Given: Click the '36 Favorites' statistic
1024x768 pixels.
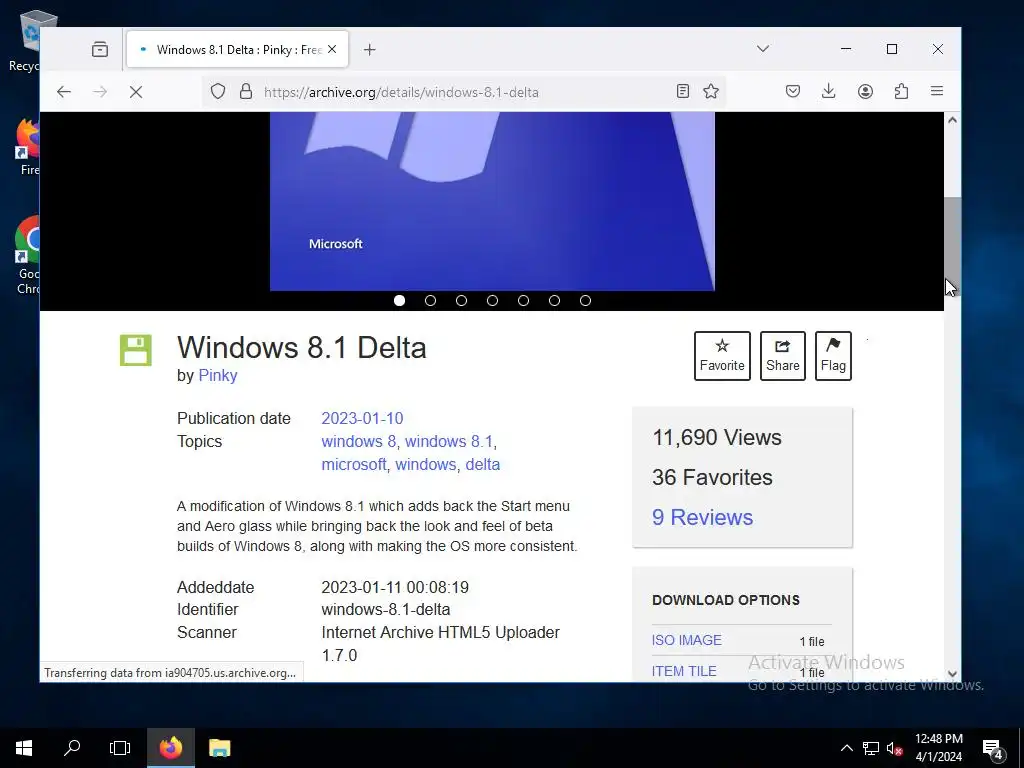Looking at the screenshot, I should (x=712, y=477).
